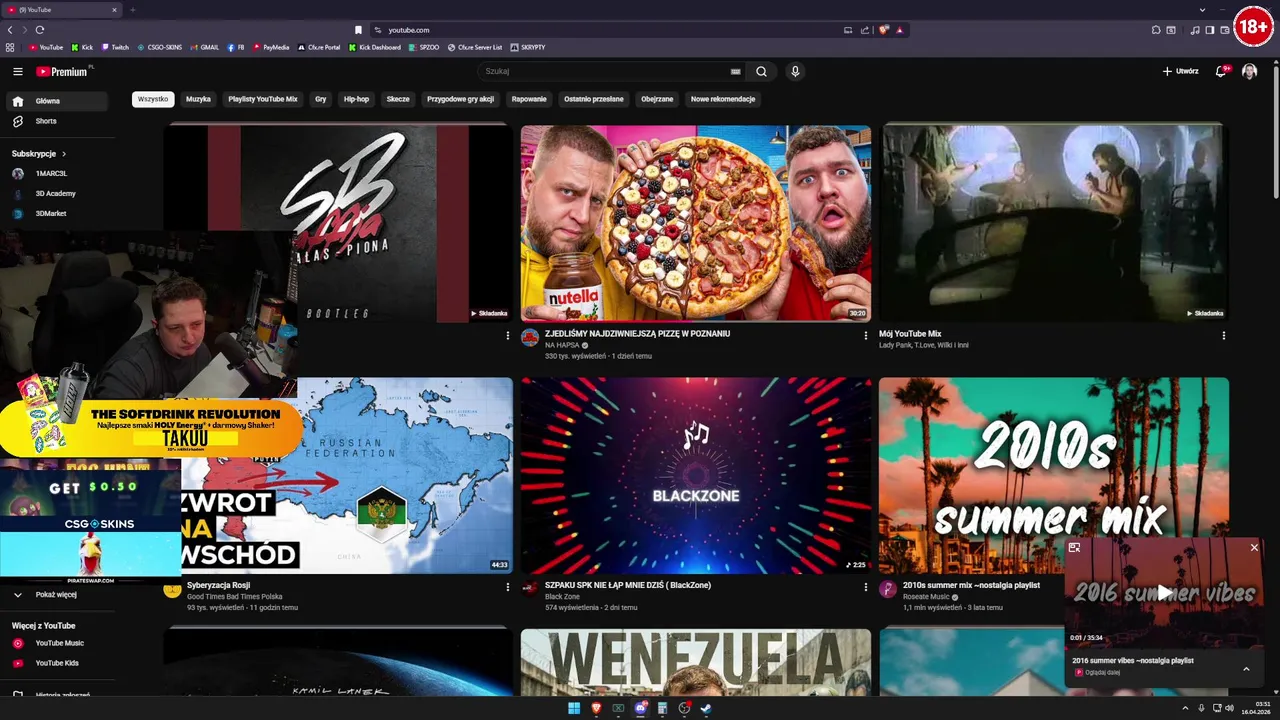Open more options for Mój YouTube Mix
The height and width of the screenshot is (720, 1280).
pyautogui.click(x=1224, y=336)
